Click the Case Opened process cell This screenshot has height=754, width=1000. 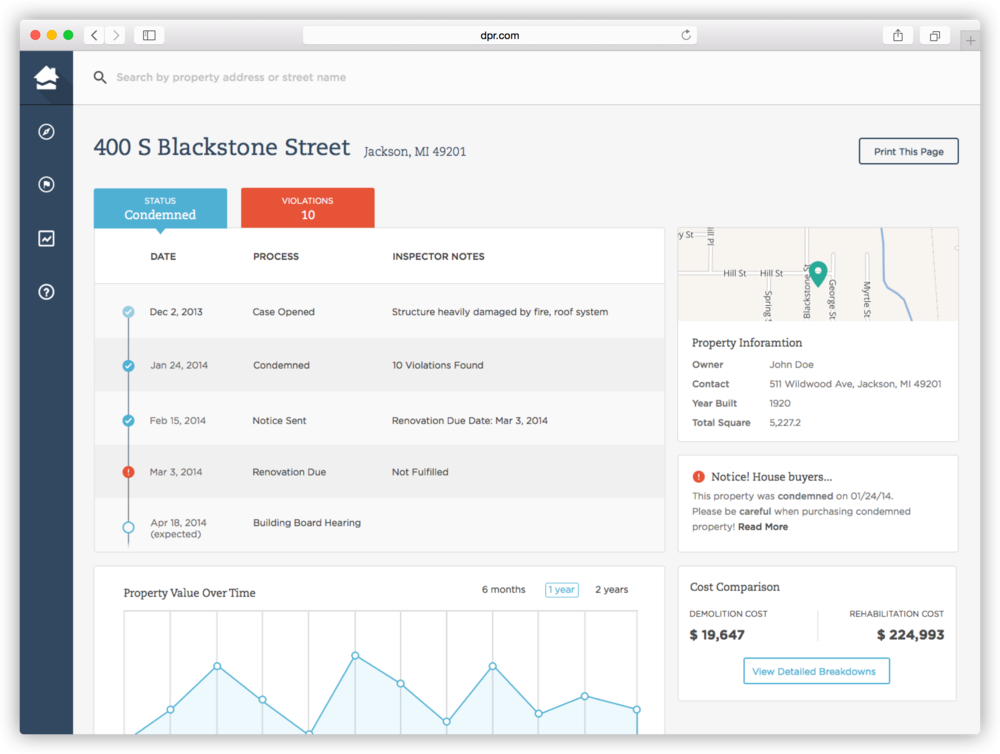[x=283, y=312]
